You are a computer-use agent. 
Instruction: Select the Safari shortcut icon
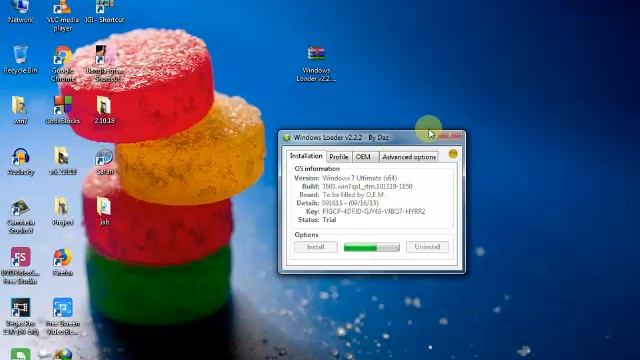click(104, 161)
